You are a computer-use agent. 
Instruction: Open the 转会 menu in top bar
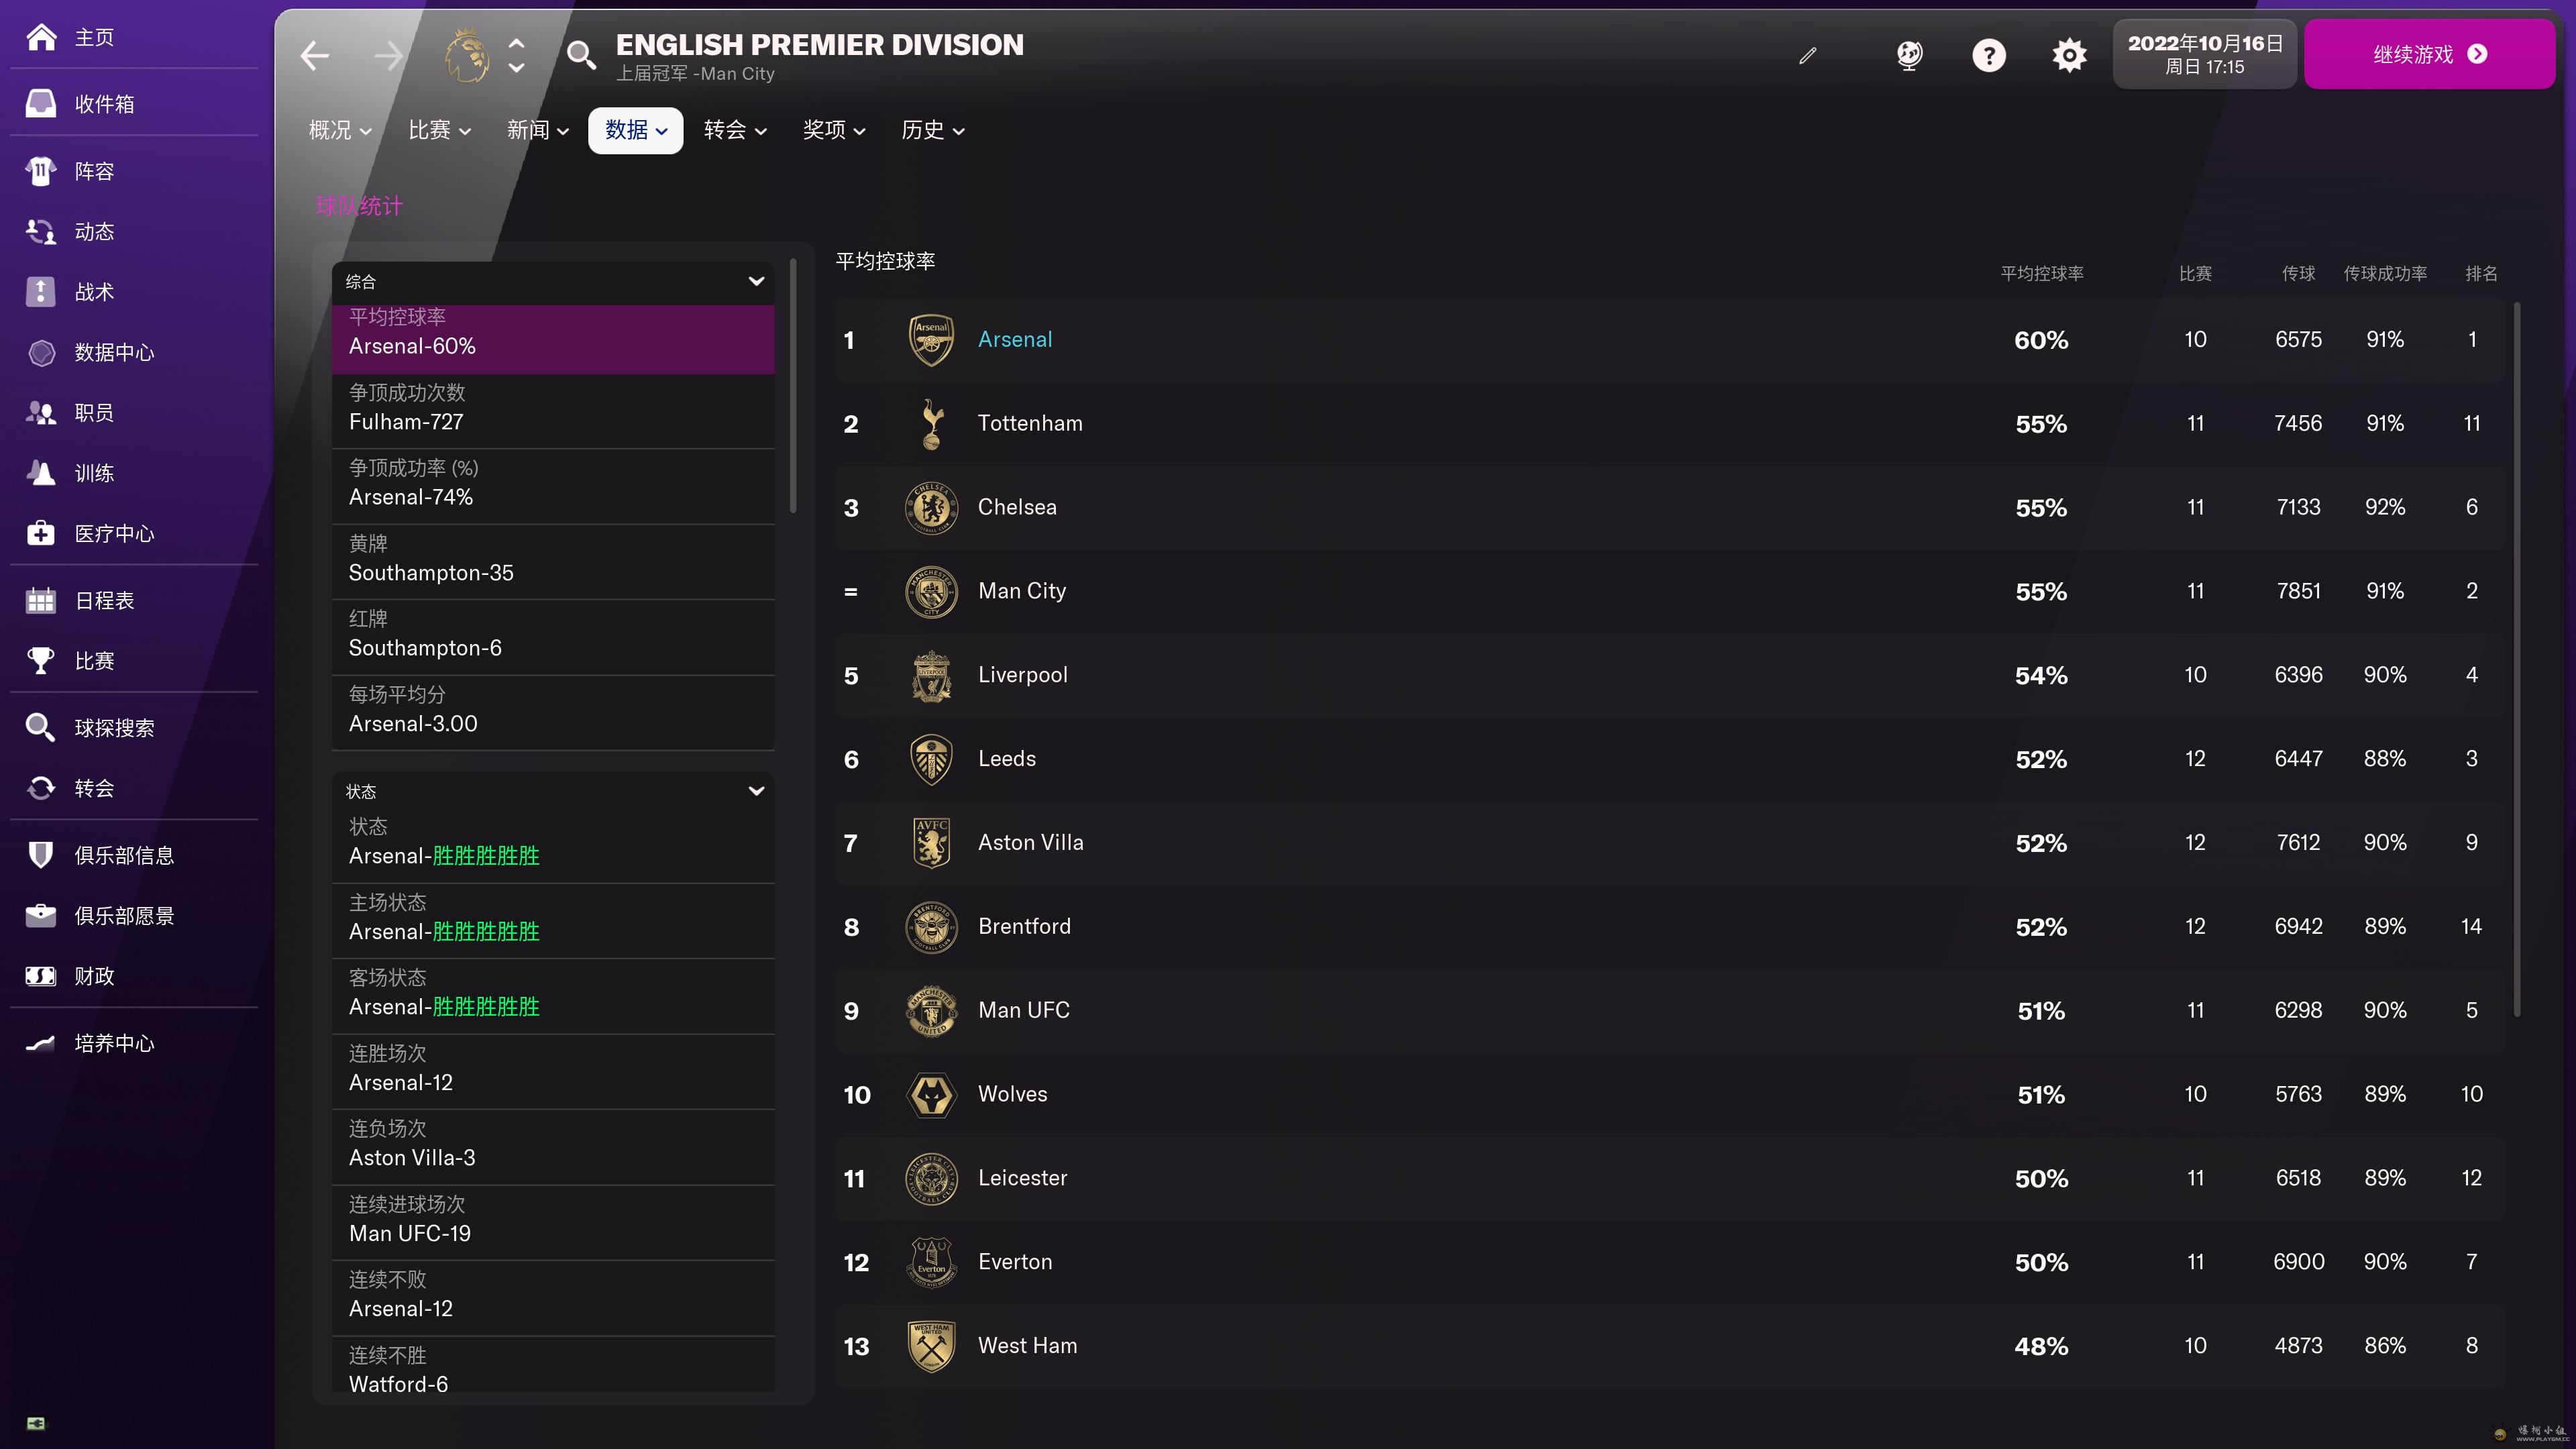(x=735, y=130)
